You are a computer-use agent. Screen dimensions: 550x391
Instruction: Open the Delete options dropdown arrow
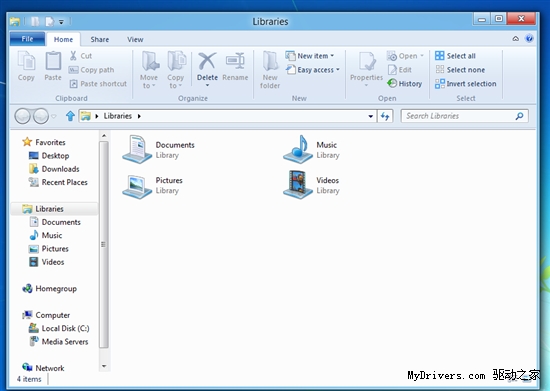tap(207, 85)
